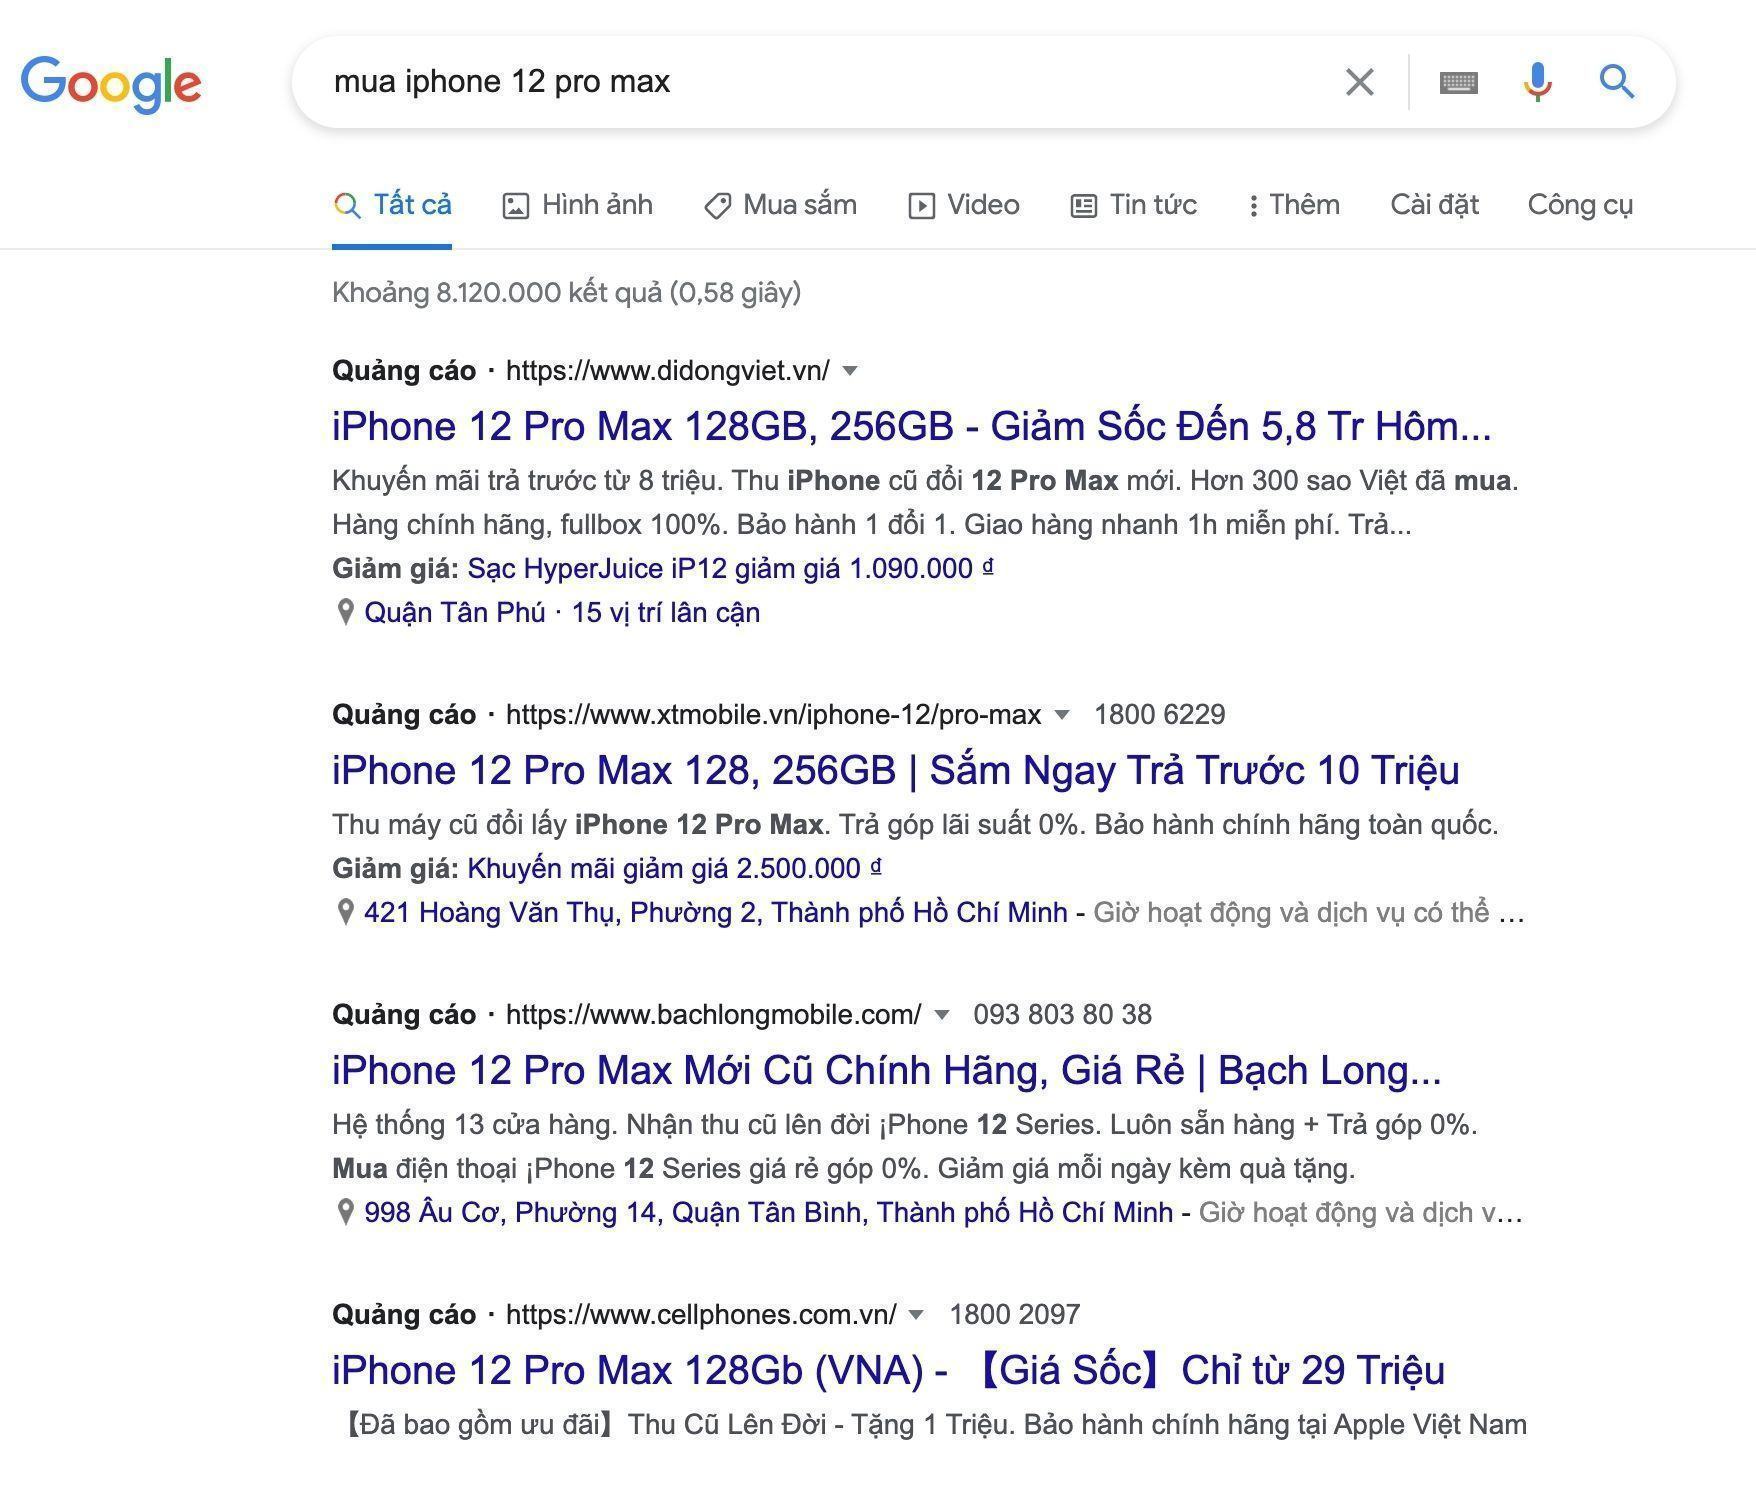Click the https://www.cellphones.com.vn/ URL text
The width and height of the screenshot is (1756, 1500).
(701, 1315)
